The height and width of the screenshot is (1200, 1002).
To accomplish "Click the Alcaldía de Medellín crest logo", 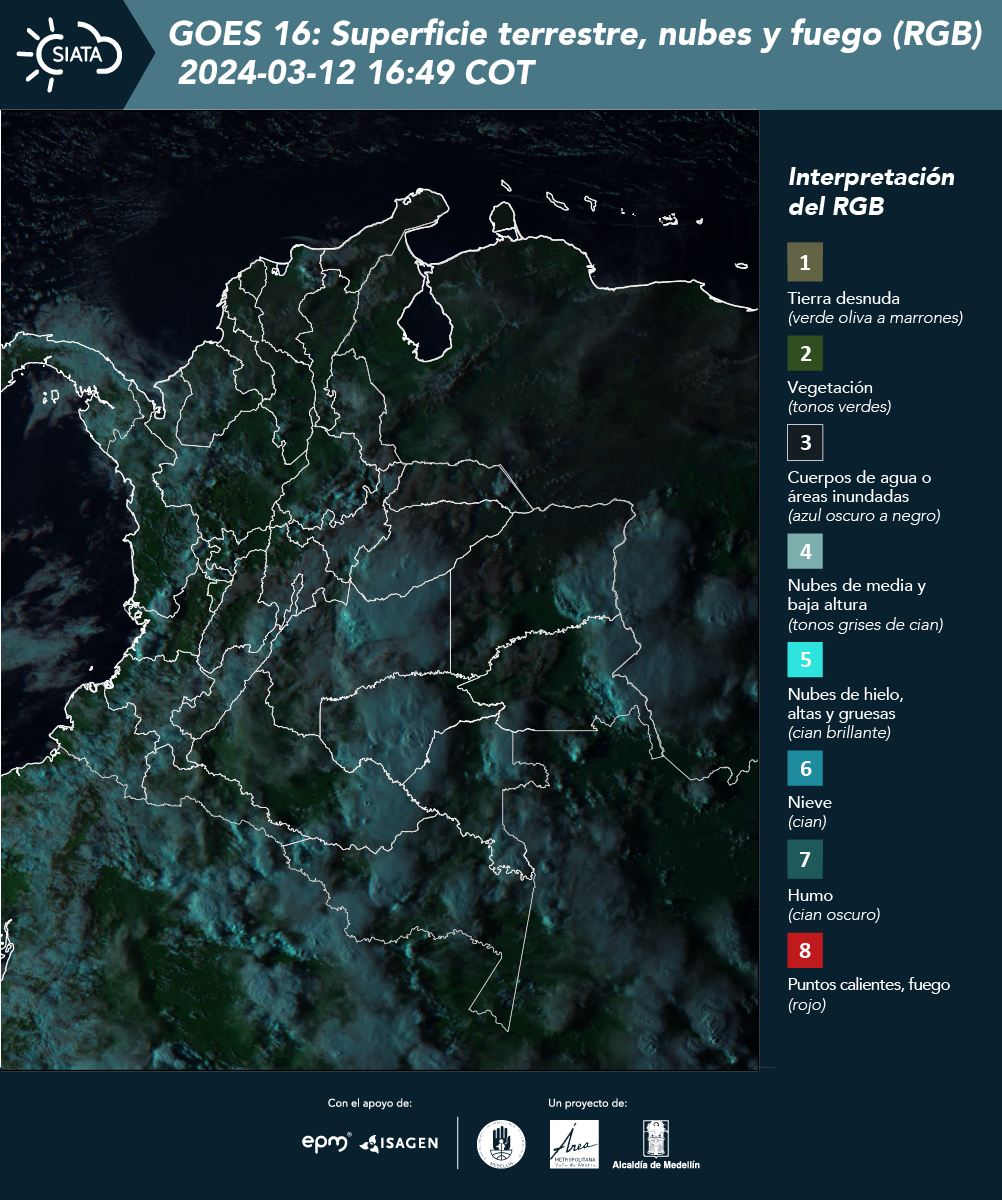I will (656, 1145).
